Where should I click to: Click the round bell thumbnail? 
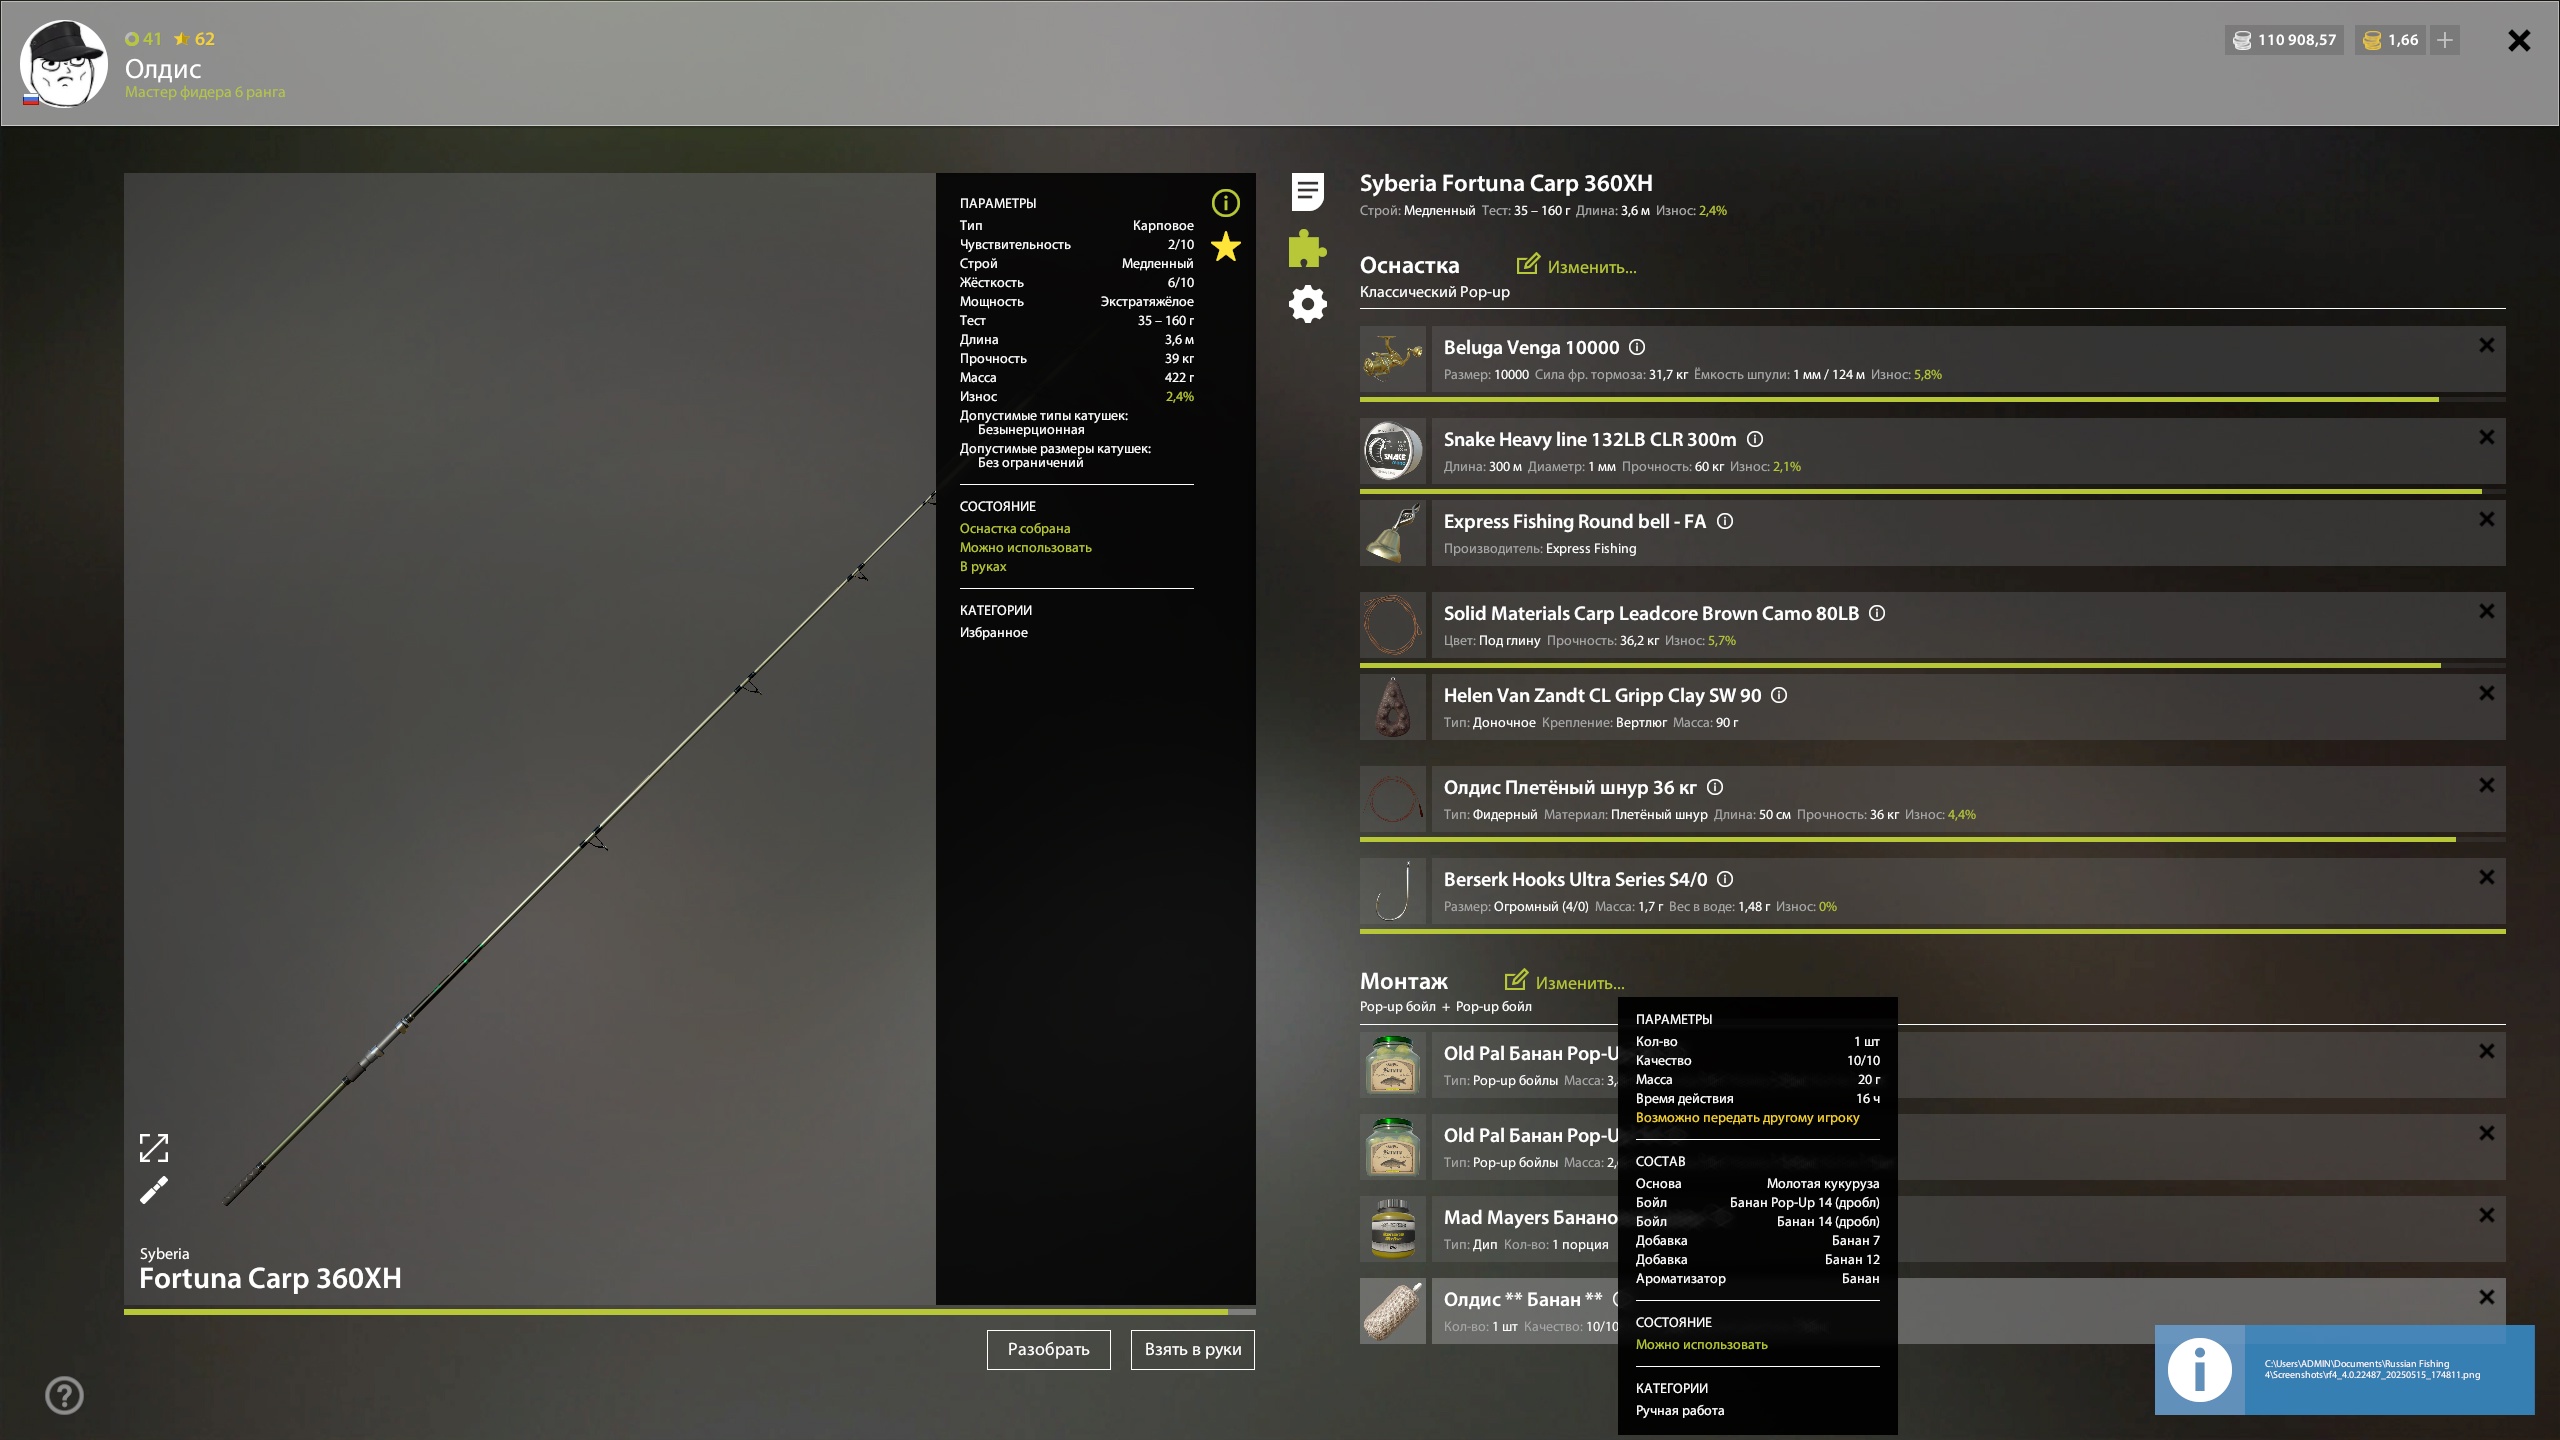(x=1392, y=533)
